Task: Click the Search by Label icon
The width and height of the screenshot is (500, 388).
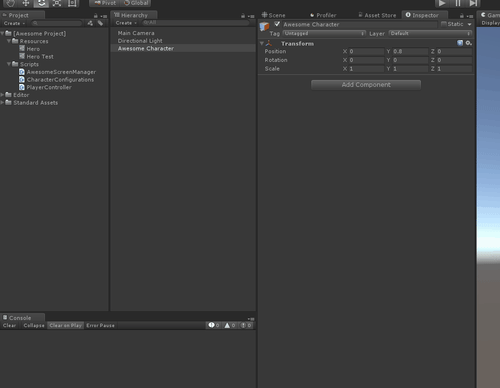Action: tap(100, 23)
